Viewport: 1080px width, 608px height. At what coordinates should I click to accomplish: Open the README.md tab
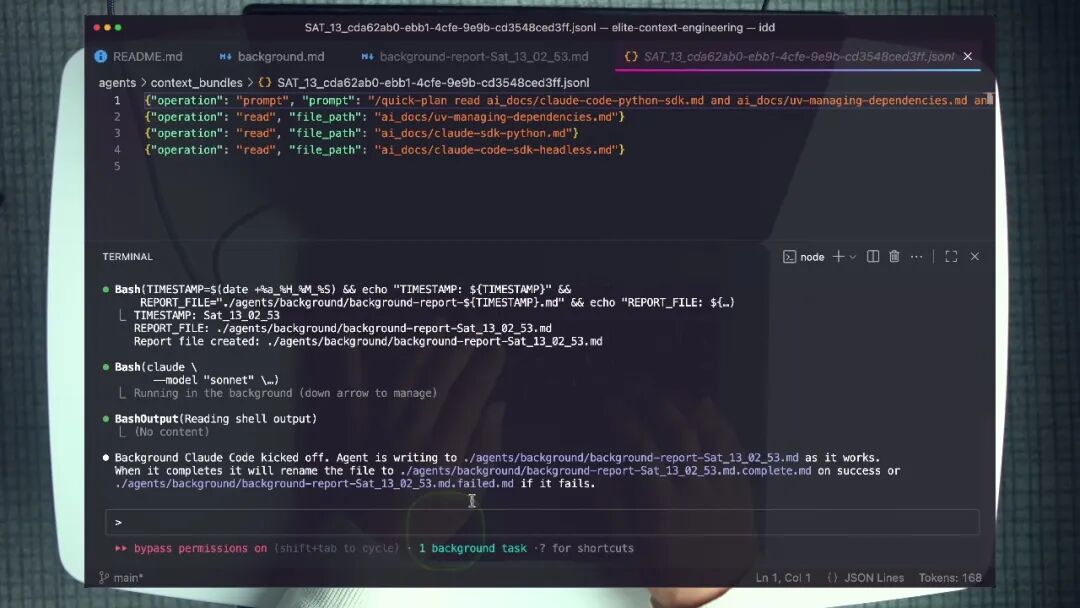[139, 56]
